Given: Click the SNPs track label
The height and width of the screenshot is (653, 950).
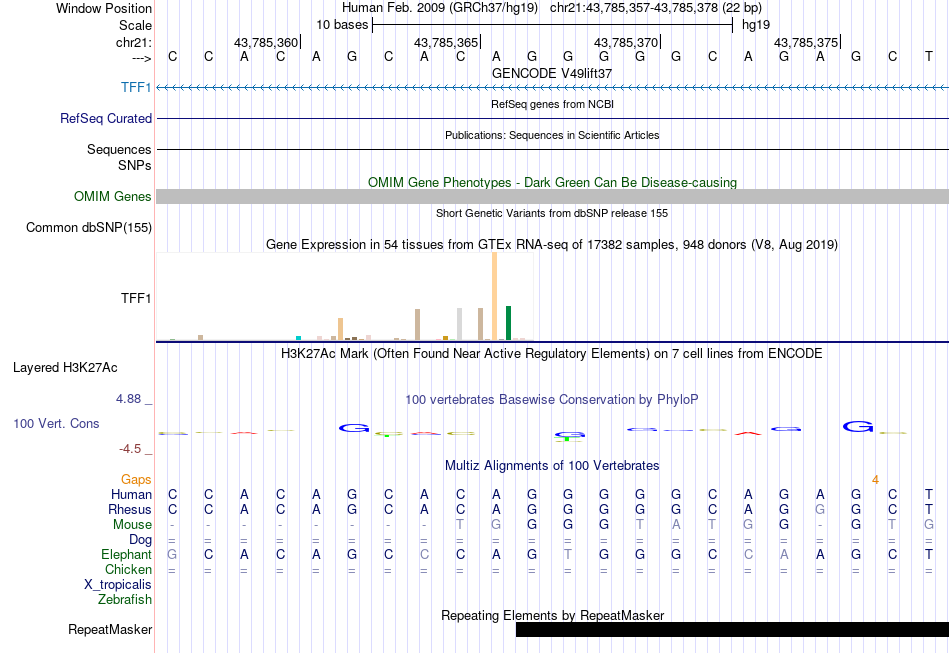Looking at the screenshot, I should [135, 165].
